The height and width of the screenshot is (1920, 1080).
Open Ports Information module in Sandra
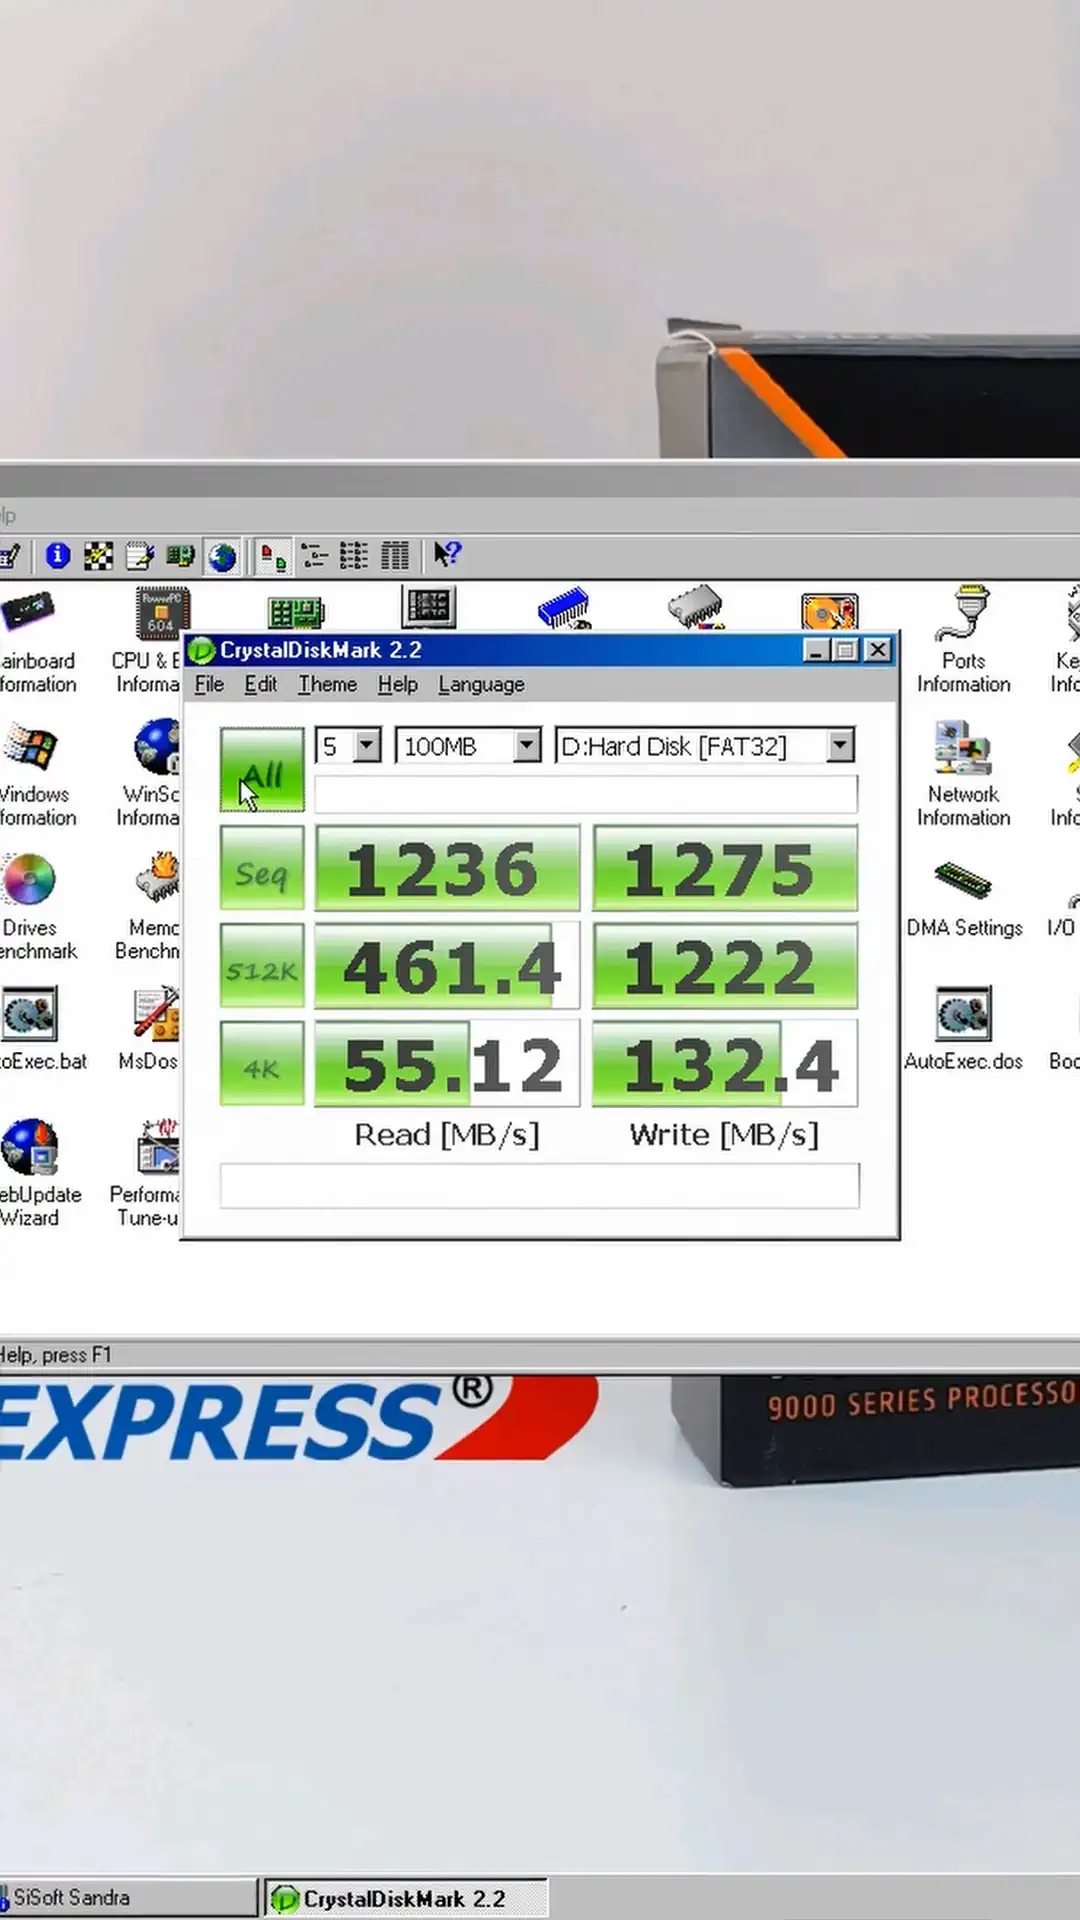point(964,640)
